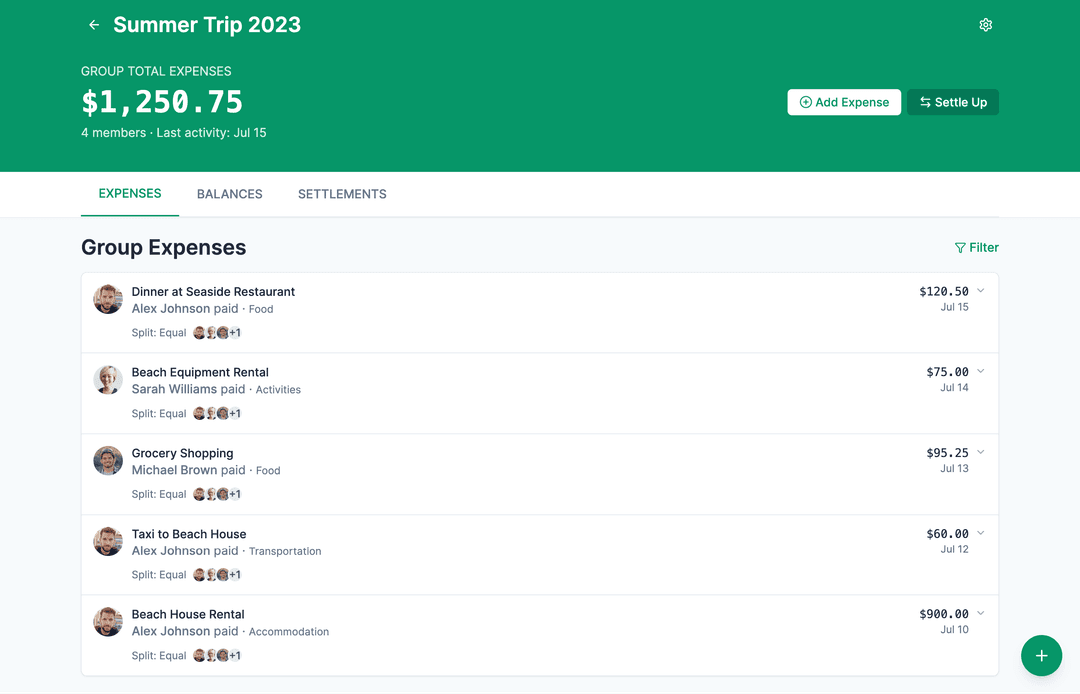Expand the Beach House Rental expense details

coord(979,613)
